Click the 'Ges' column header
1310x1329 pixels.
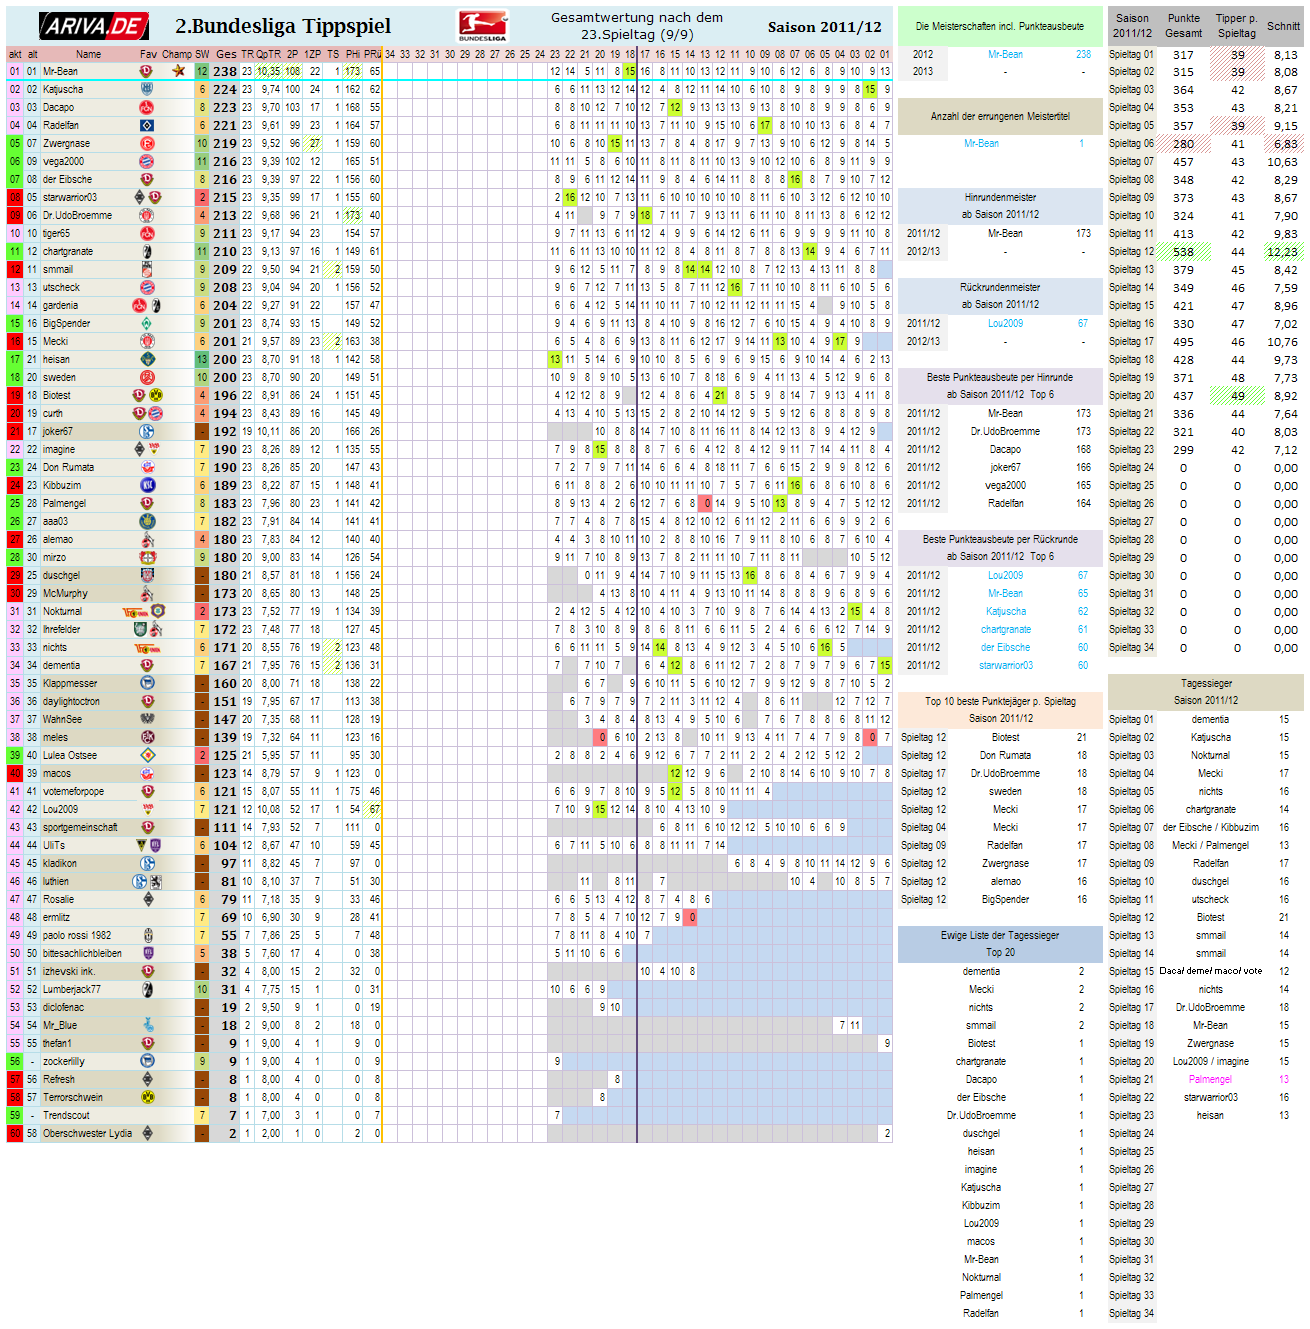pos(226,54)
